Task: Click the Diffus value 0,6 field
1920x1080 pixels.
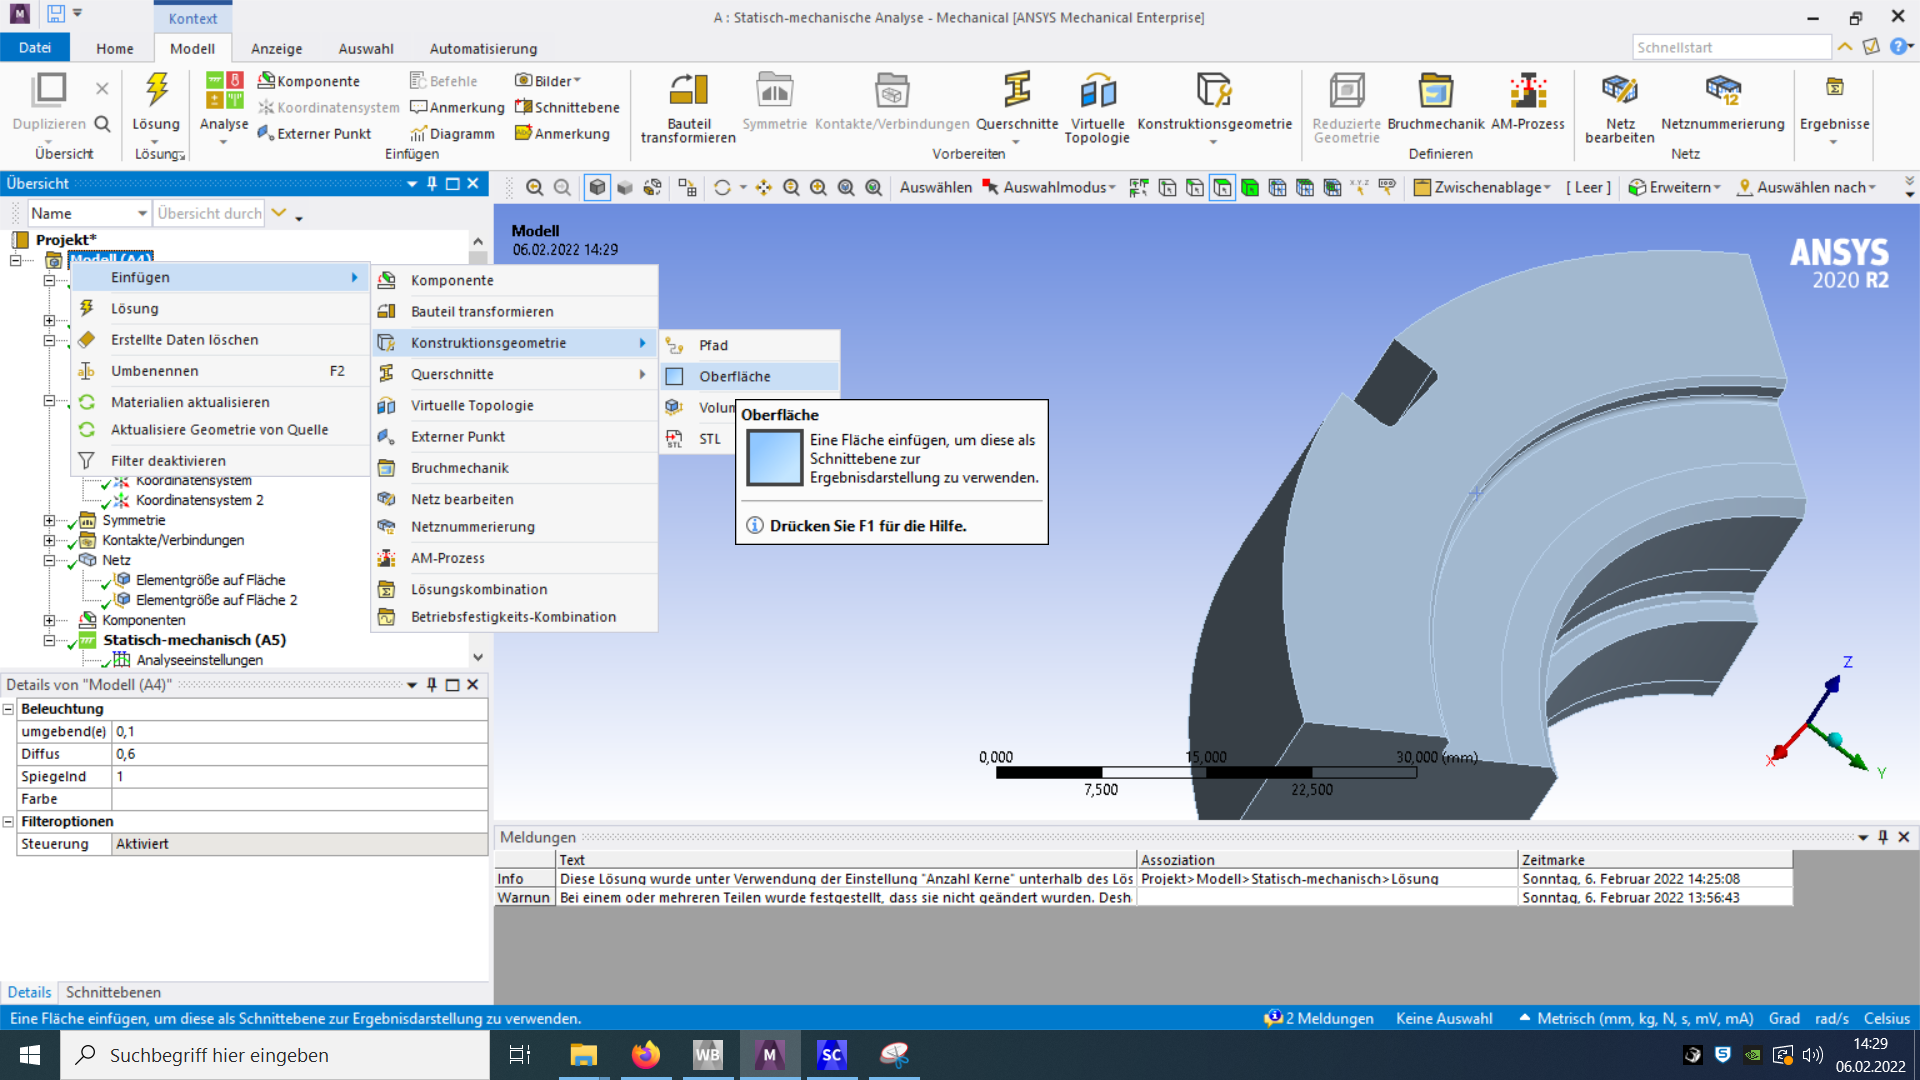Action: [x=299, y=754]
